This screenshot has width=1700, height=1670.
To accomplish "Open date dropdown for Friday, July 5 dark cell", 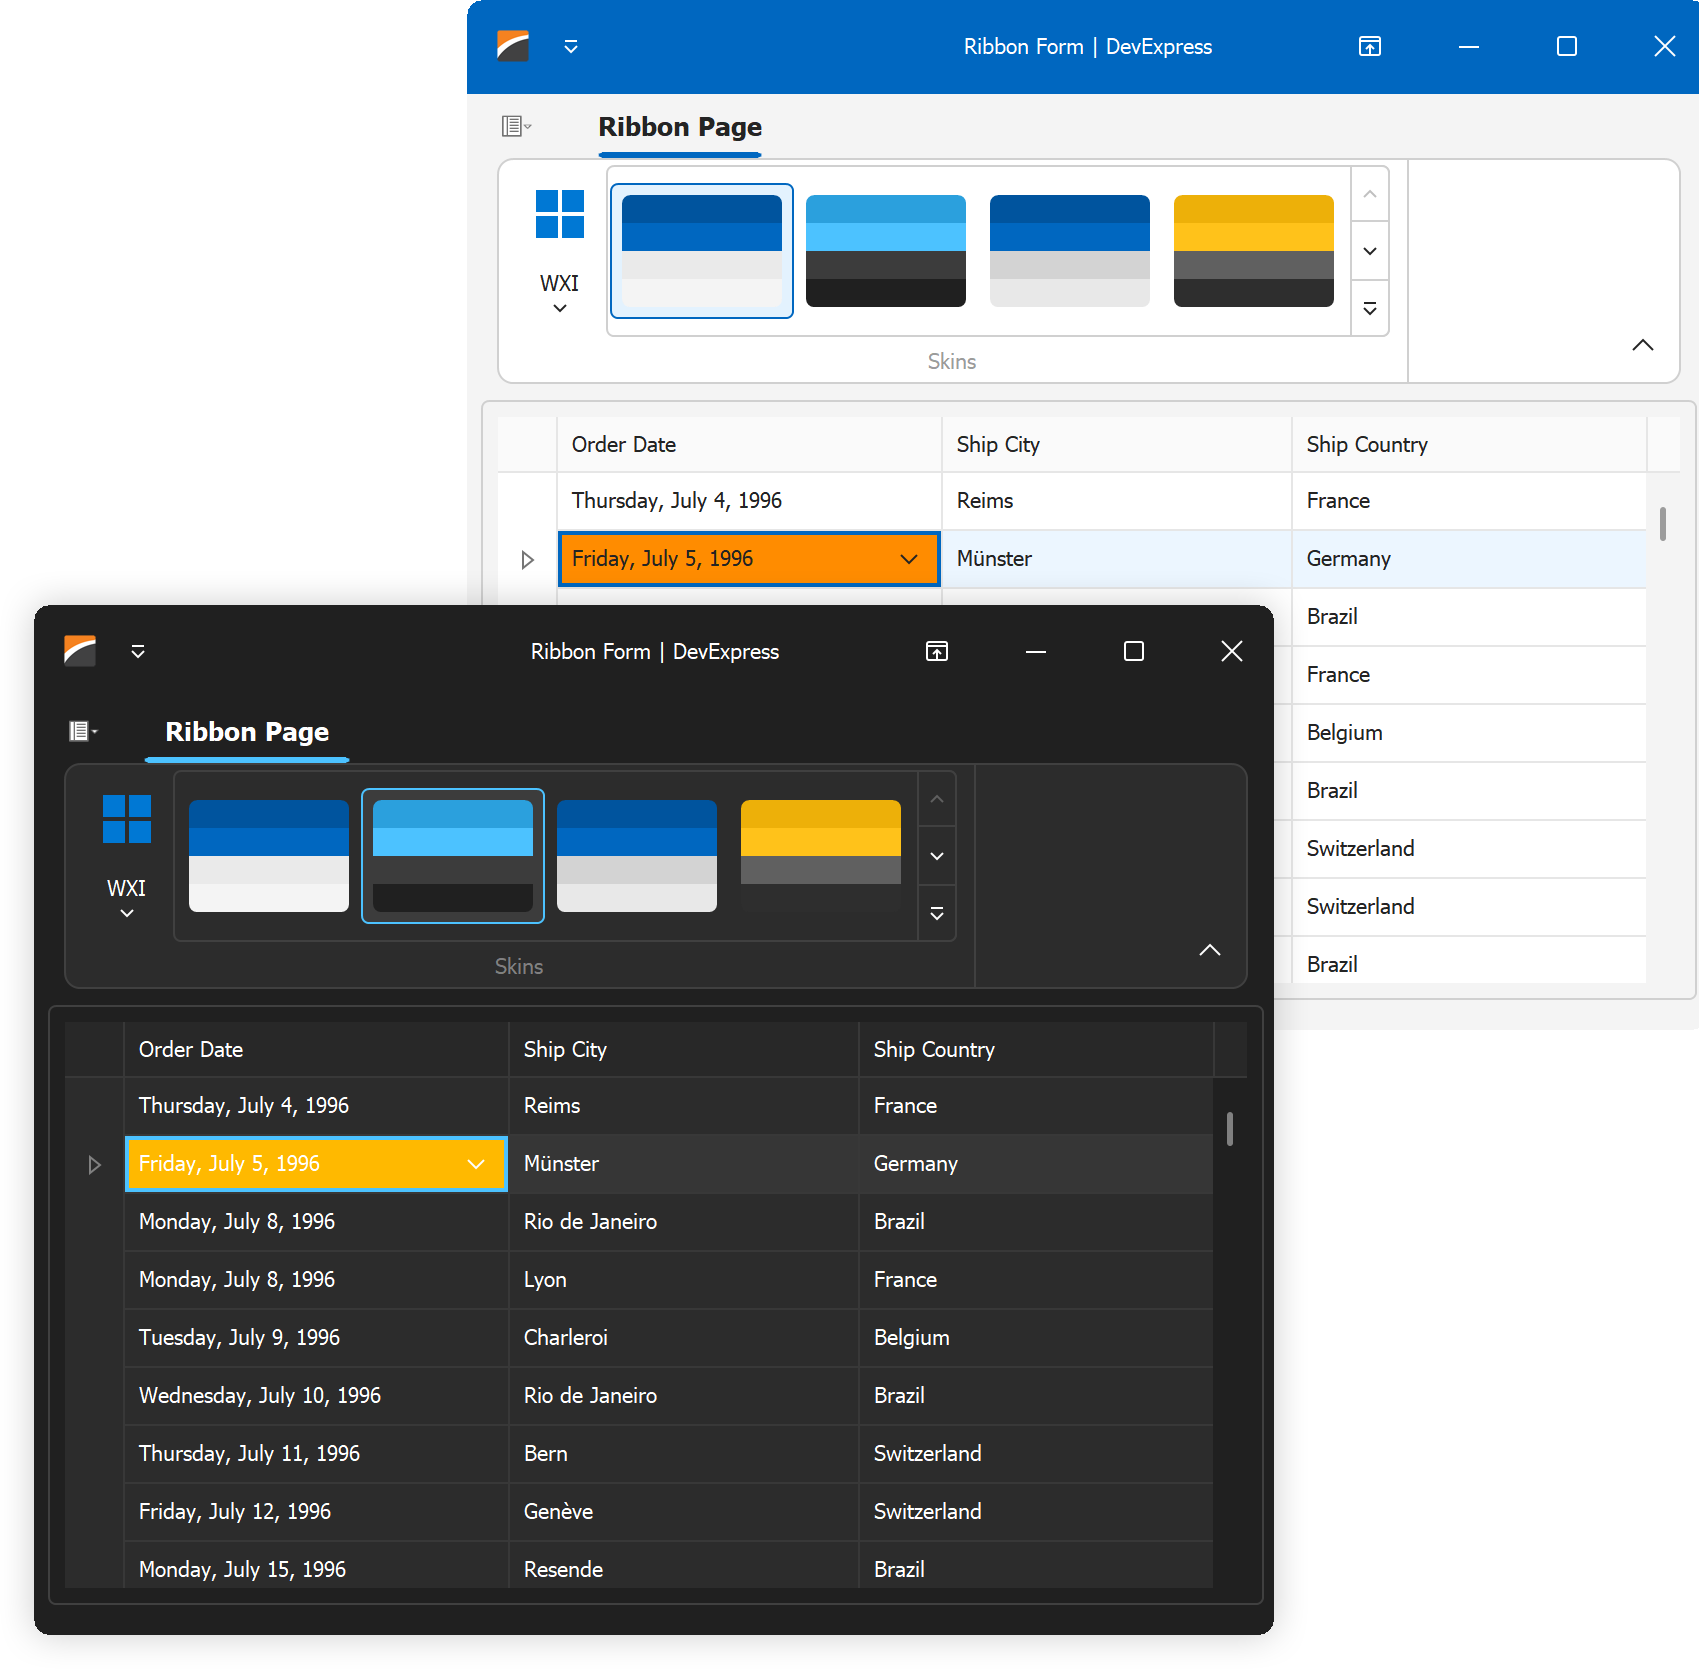I will [x=476, y=1164].
